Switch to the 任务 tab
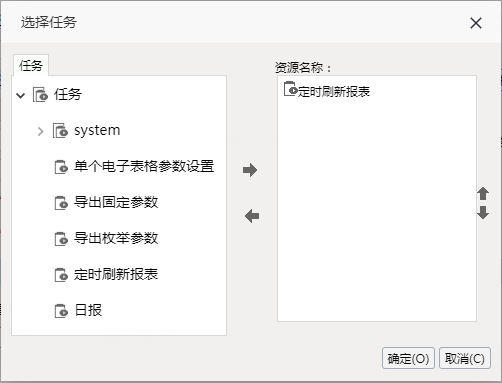Viewport: 502px width, 383px height. tap(31, 65)
